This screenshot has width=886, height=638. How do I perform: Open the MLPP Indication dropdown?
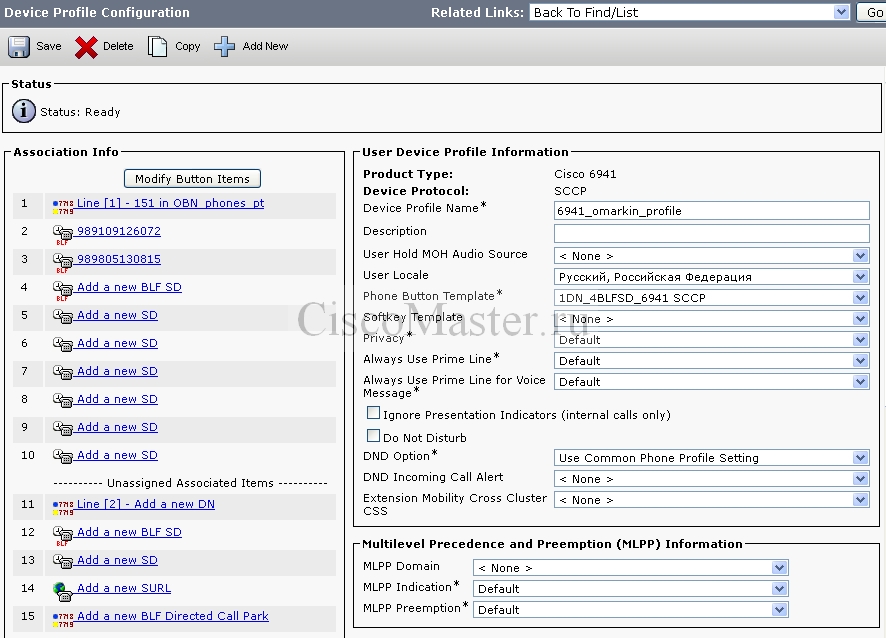pyautogui.click(x=631, y=588)
